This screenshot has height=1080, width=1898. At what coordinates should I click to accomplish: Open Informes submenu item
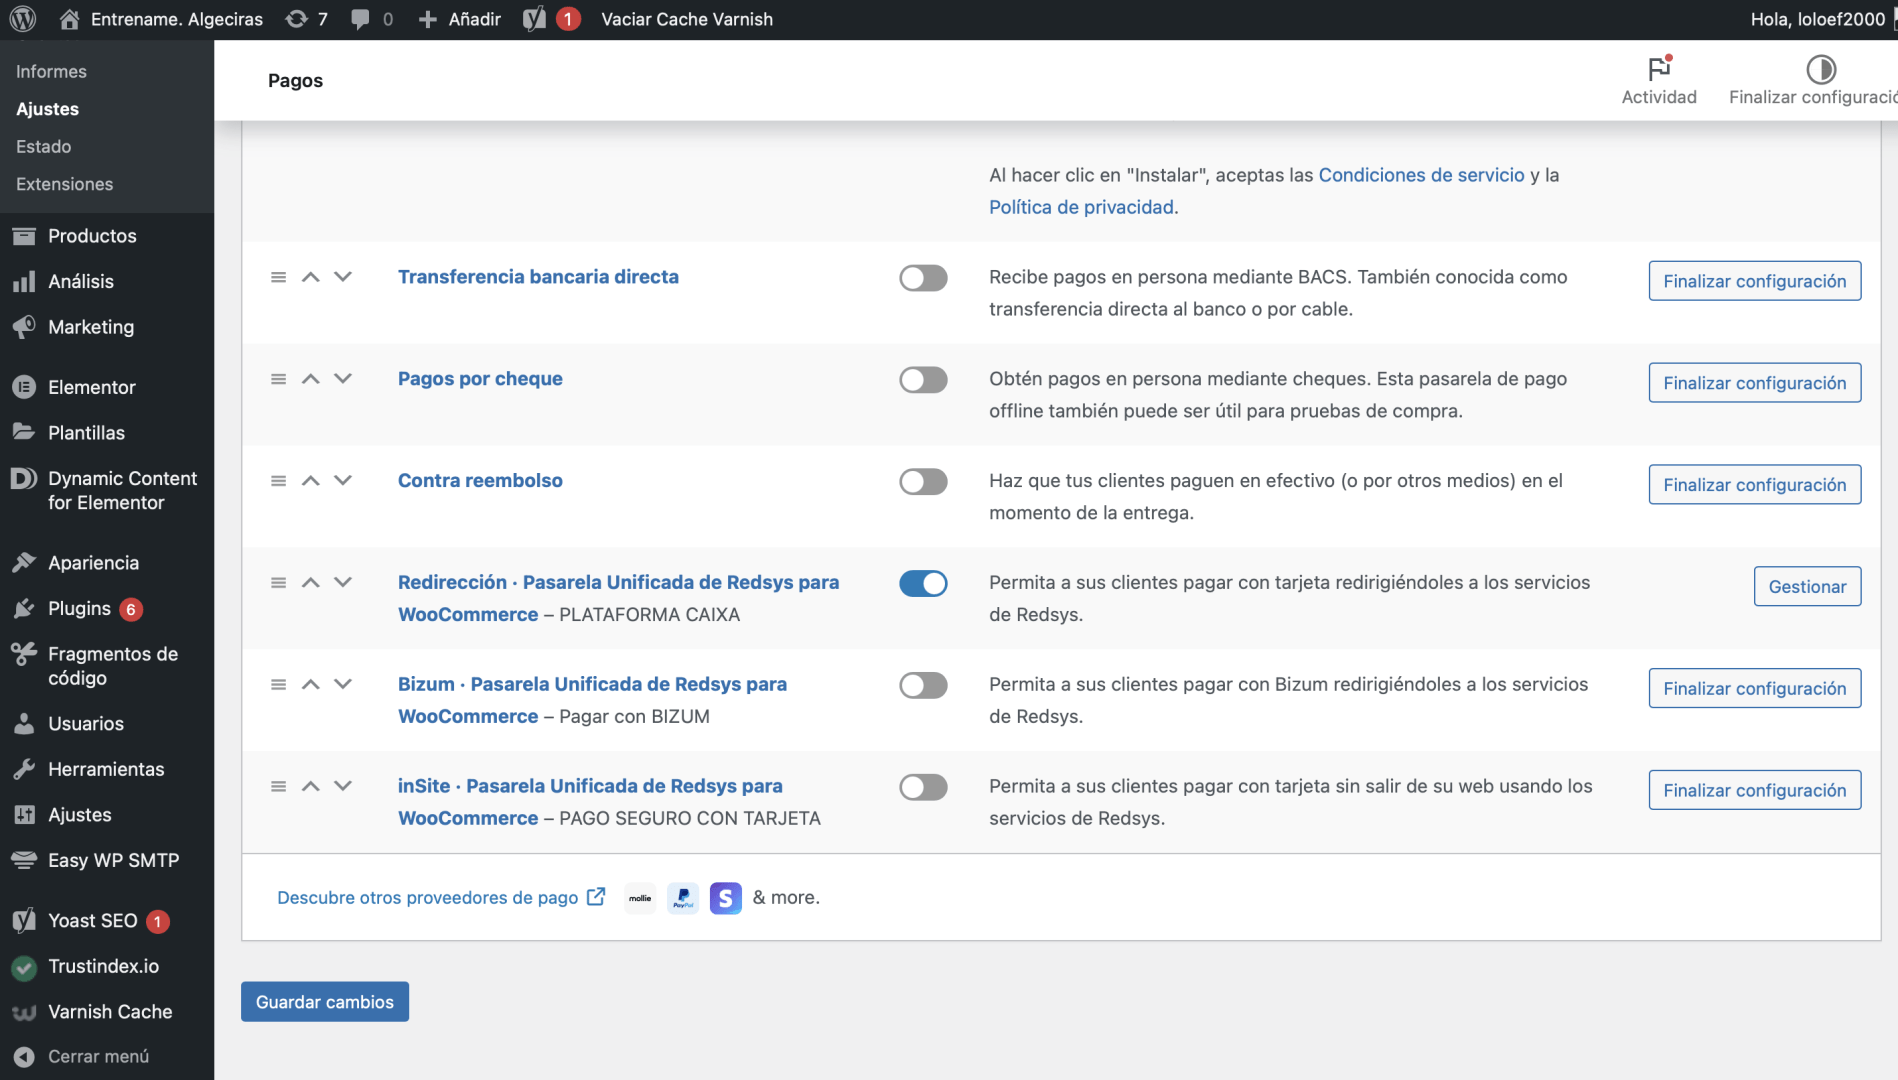coord(51,72)
